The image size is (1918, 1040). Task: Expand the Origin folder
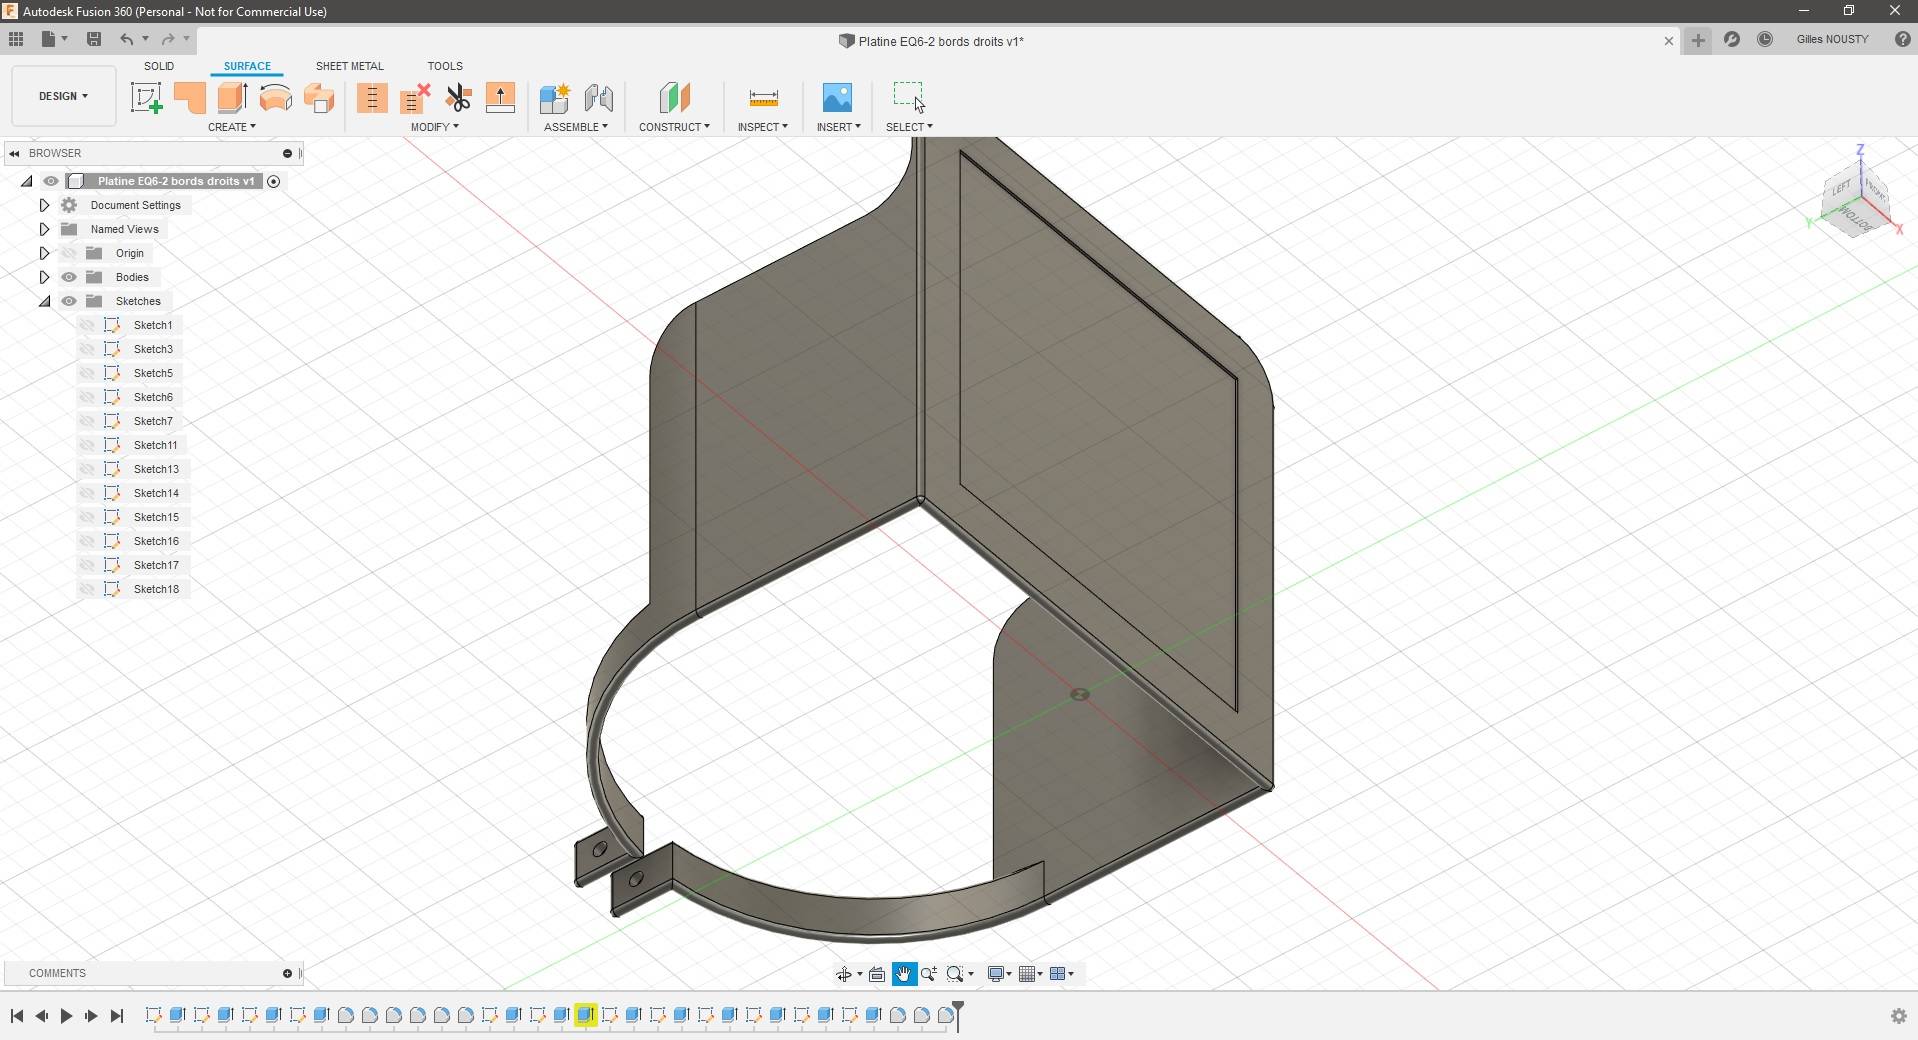(x=44, y=253)
